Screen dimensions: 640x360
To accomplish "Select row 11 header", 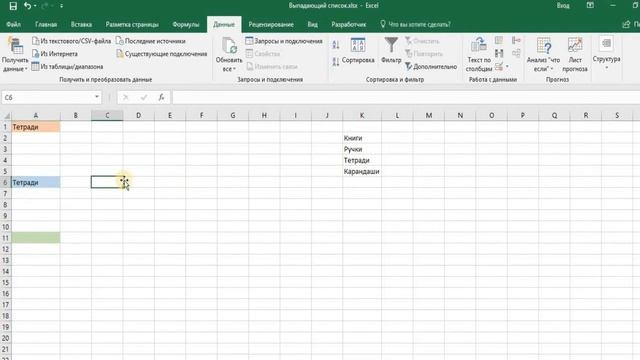I will 6,238.
